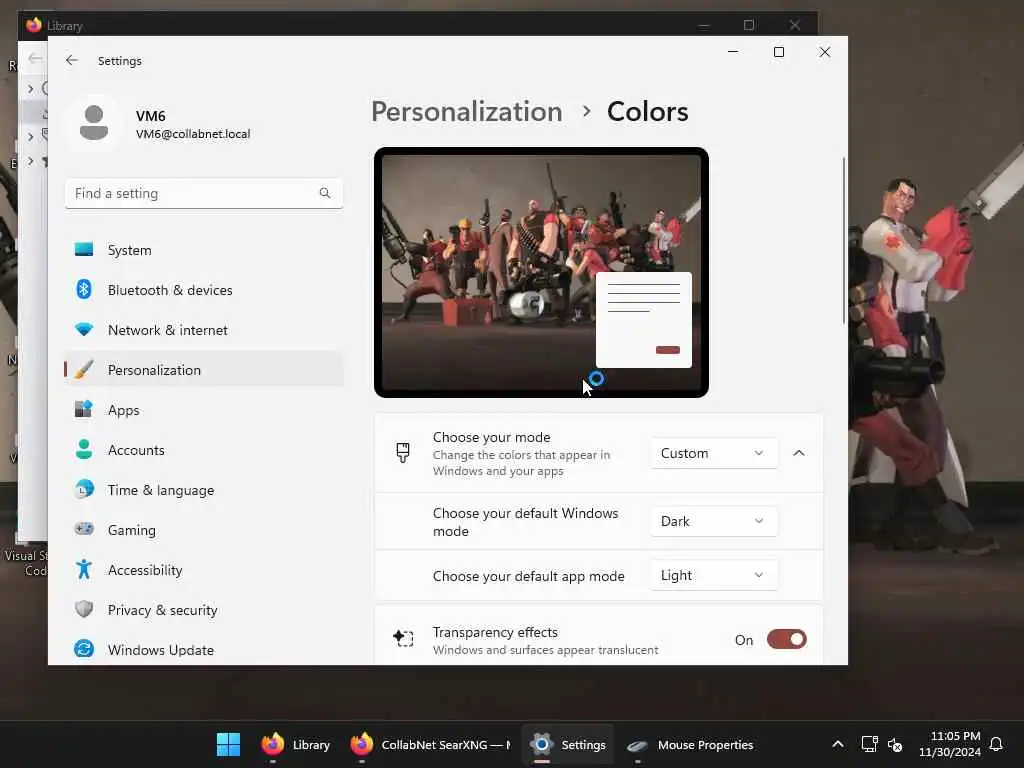Open Bluetooth & devices settings
Screen dimensions: 1024x768
204,289
